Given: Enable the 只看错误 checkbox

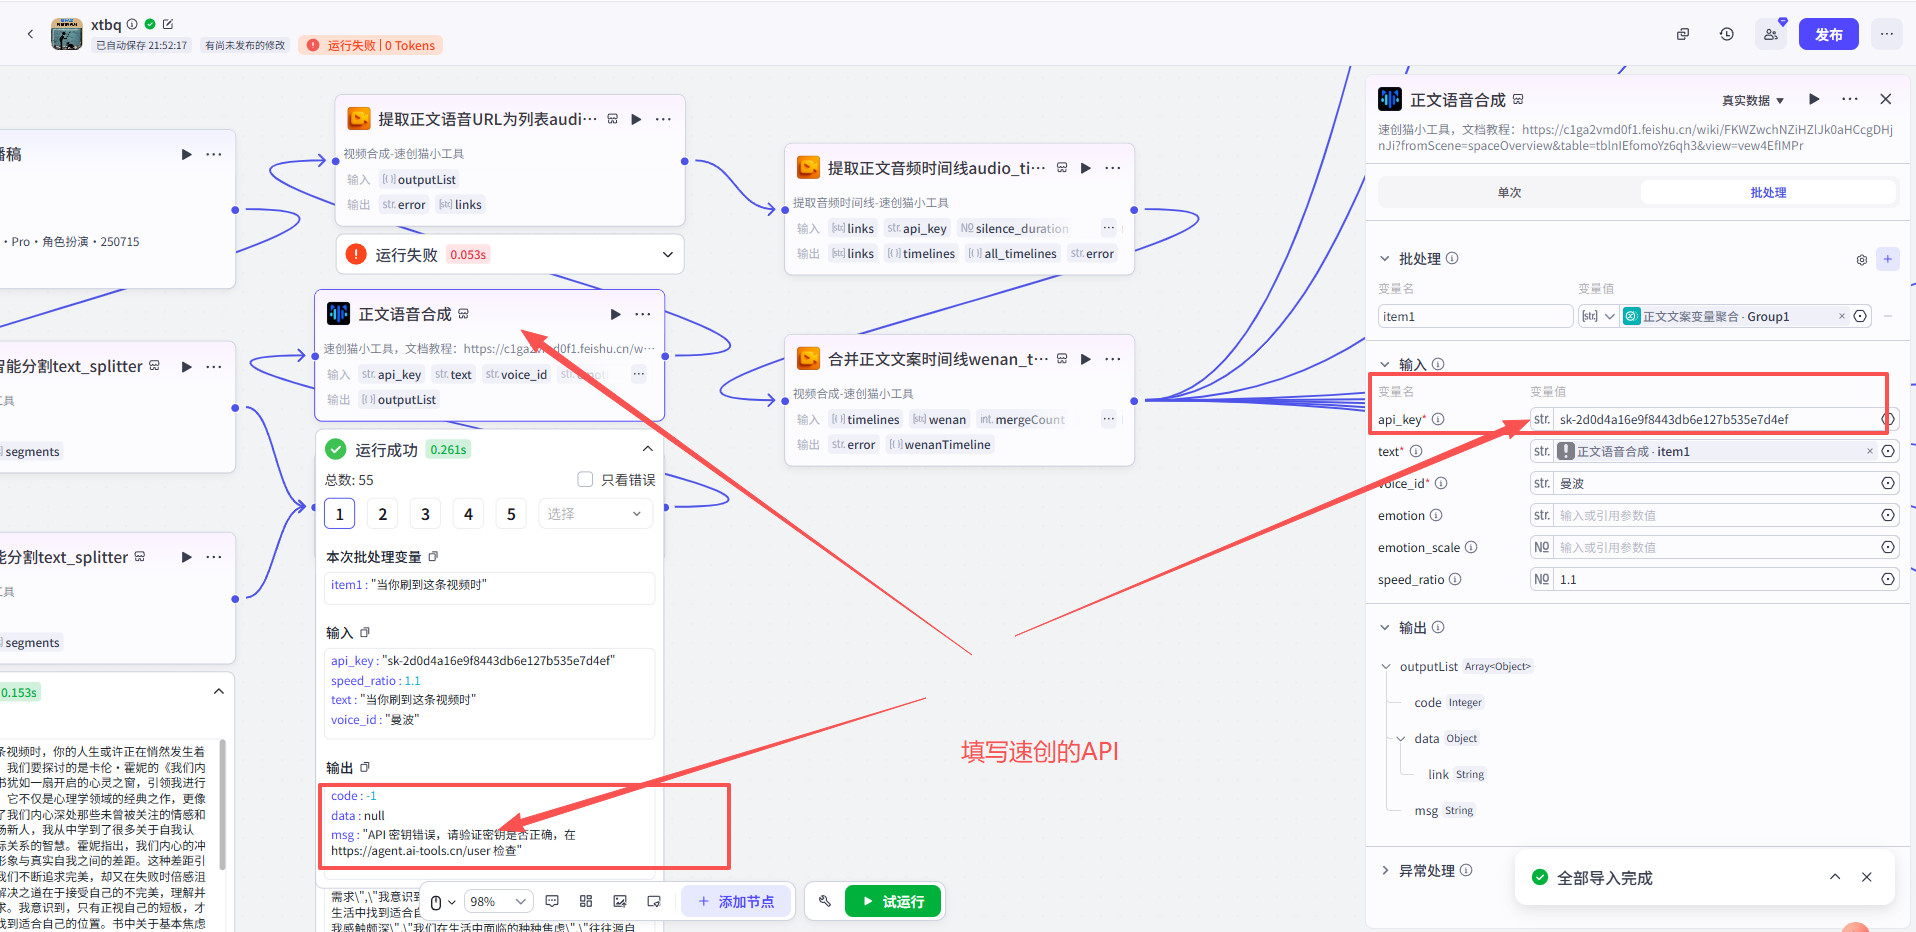Looking at the screenshot, I should point(585,480).
